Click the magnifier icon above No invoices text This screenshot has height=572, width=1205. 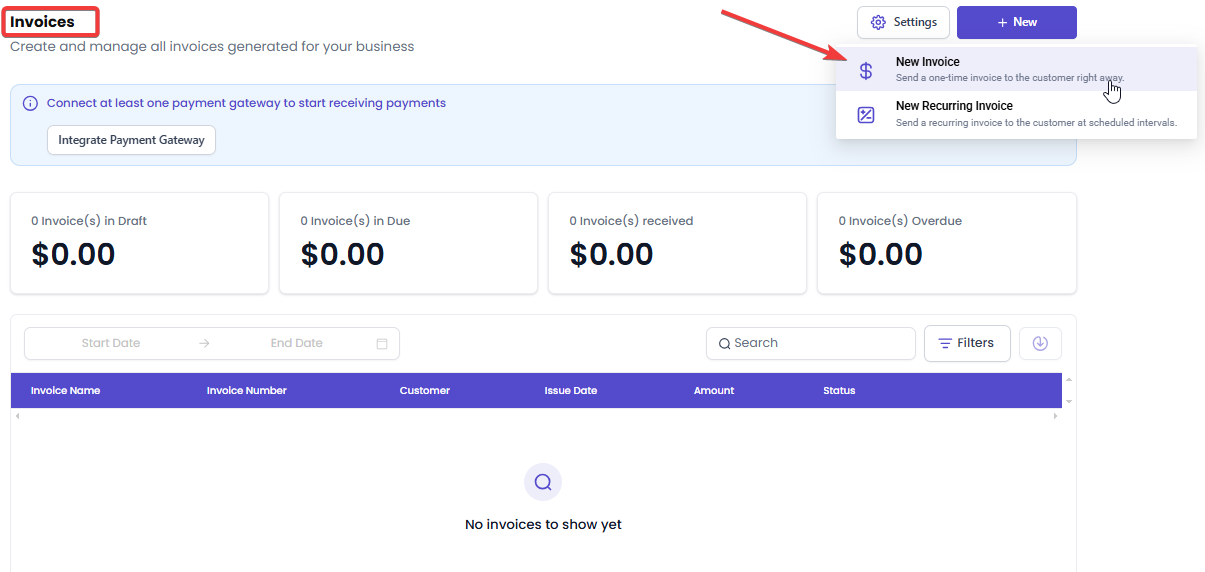tap(543, 482)
